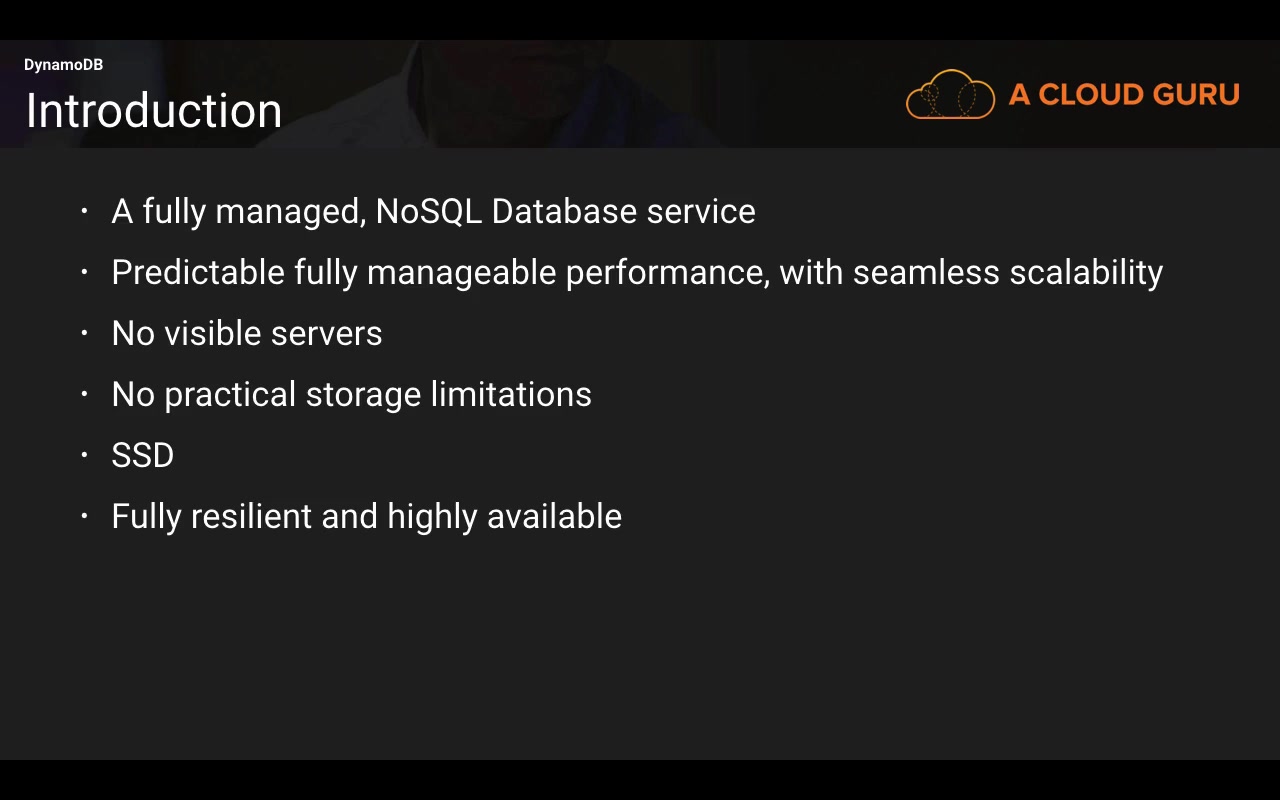Select the "A fully managed, NoSQL Database service" line
The image size is (1280, 800).
433,212
